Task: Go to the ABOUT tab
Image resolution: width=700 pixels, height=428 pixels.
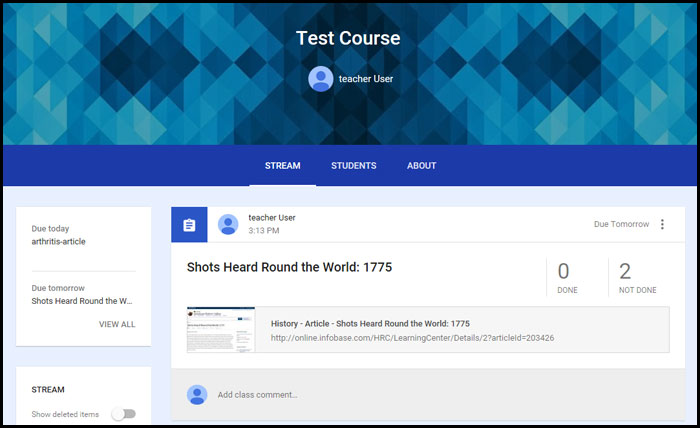Action: coord(421,166)
